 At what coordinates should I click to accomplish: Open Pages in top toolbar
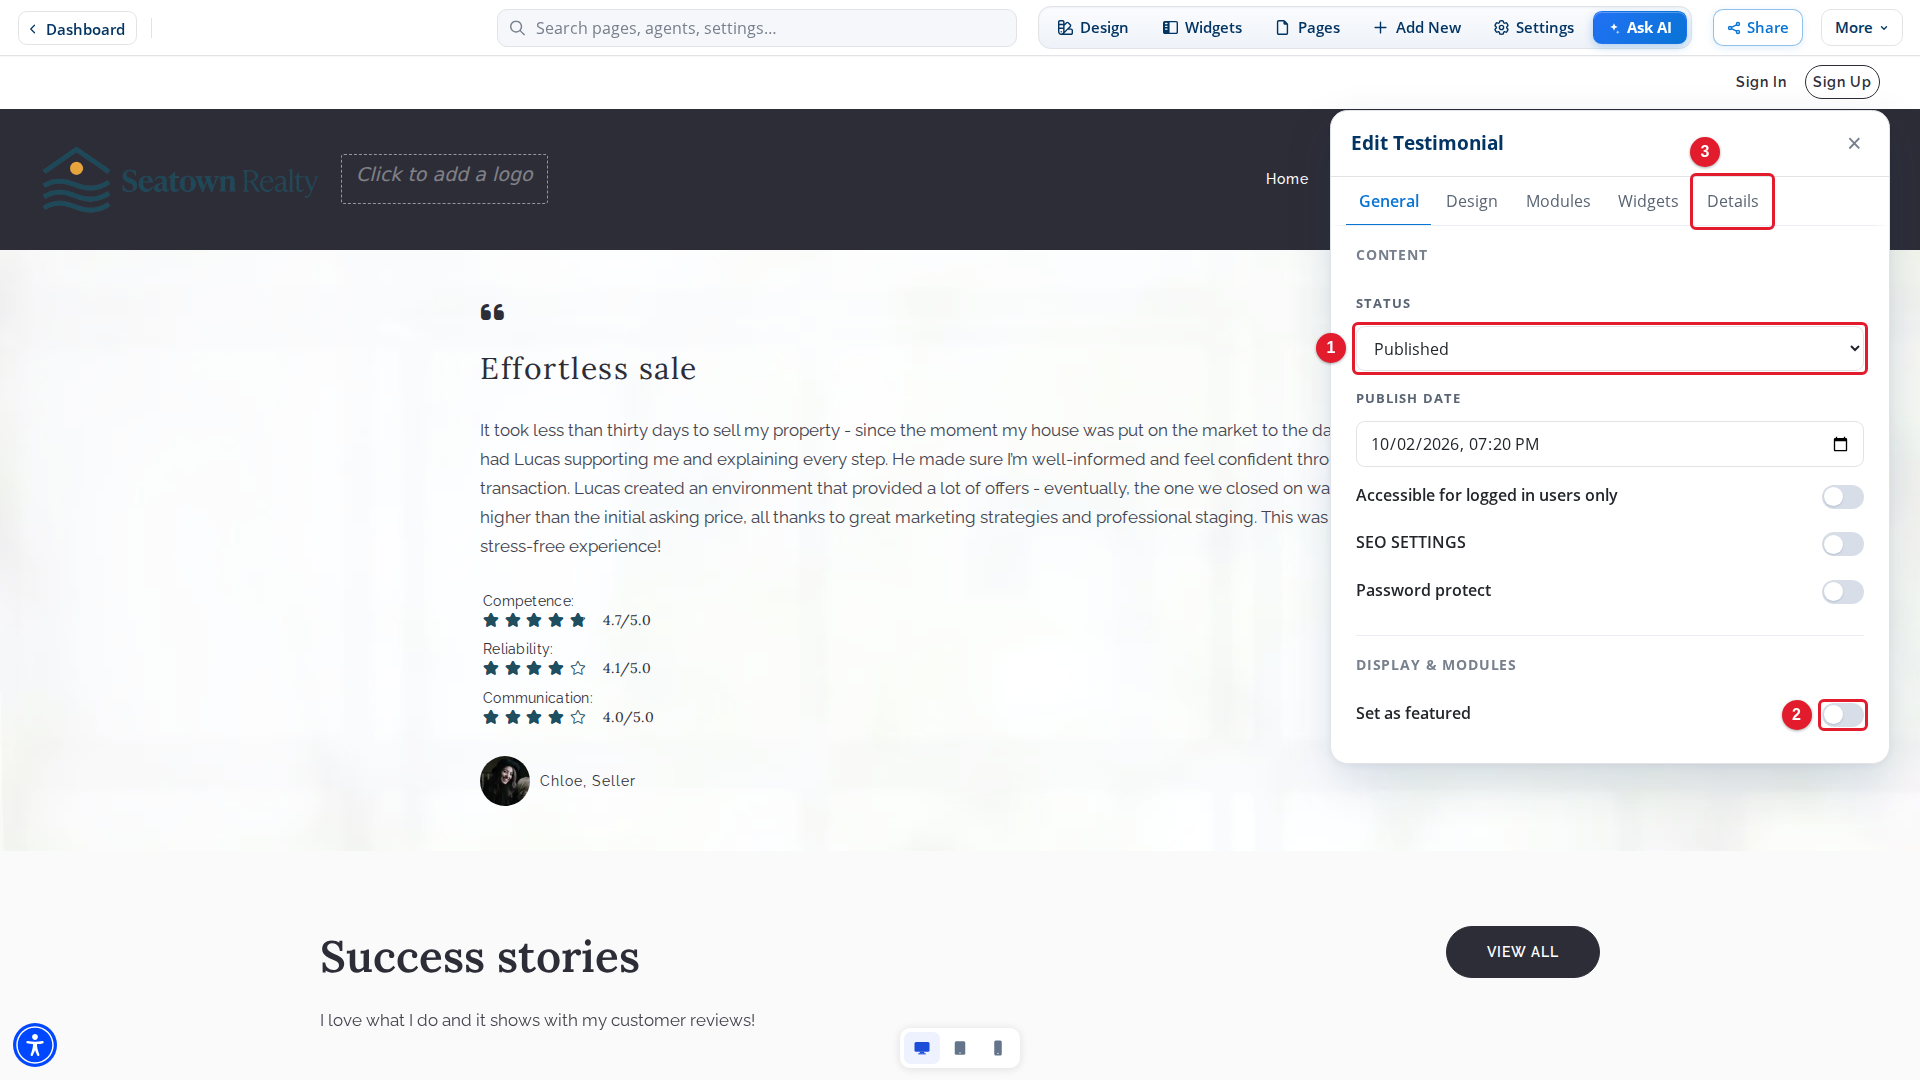click(x=1308, y=28)
